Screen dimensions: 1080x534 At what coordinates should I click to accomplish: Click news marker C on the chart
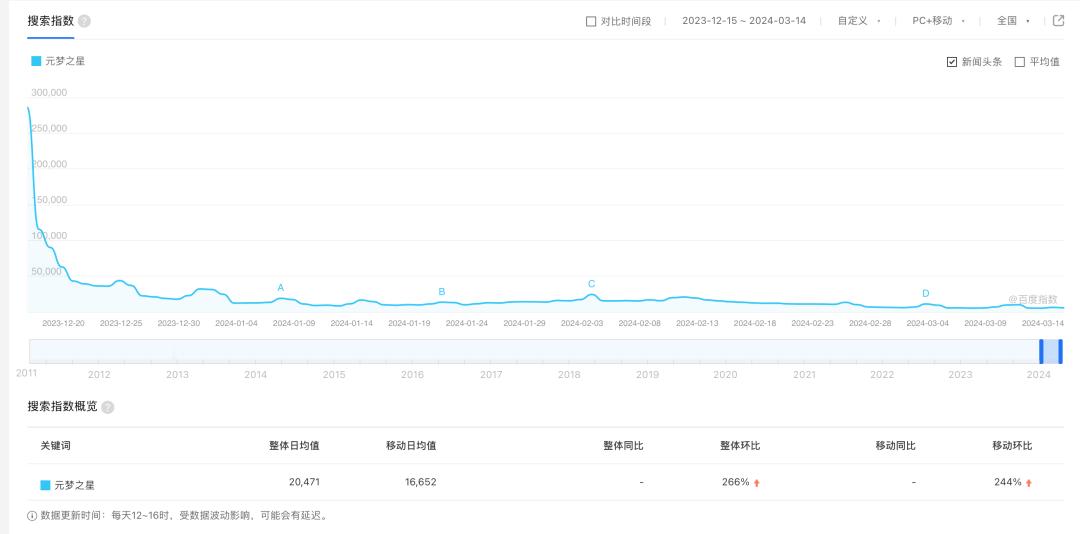(x=591, y=284)
